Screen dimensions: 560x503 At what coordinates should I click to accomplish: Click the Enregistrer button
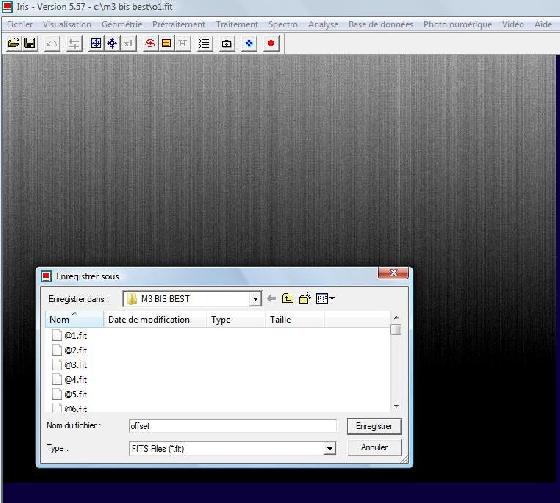(x=374, y=426)
